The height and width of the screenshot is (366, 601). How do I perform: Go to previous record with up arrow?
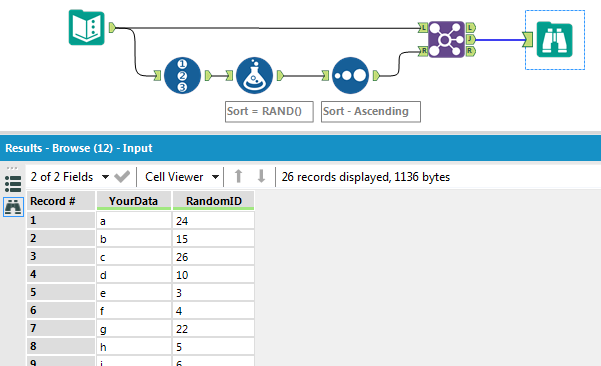(x=238, y=176)
